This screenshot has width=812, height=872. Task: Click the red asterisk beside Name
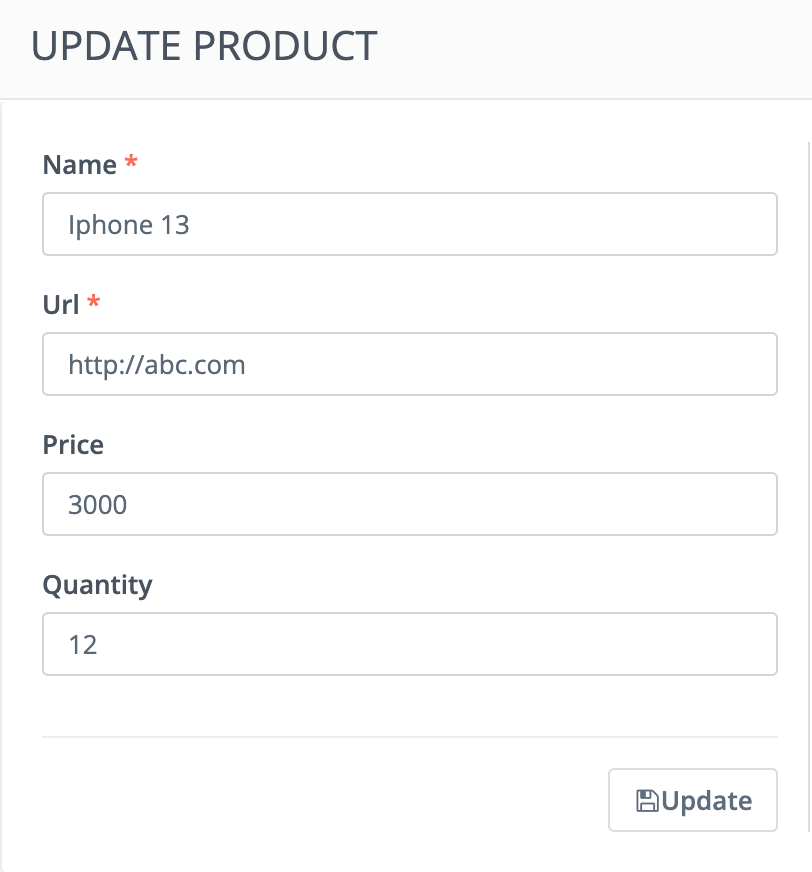pos(130,164)
